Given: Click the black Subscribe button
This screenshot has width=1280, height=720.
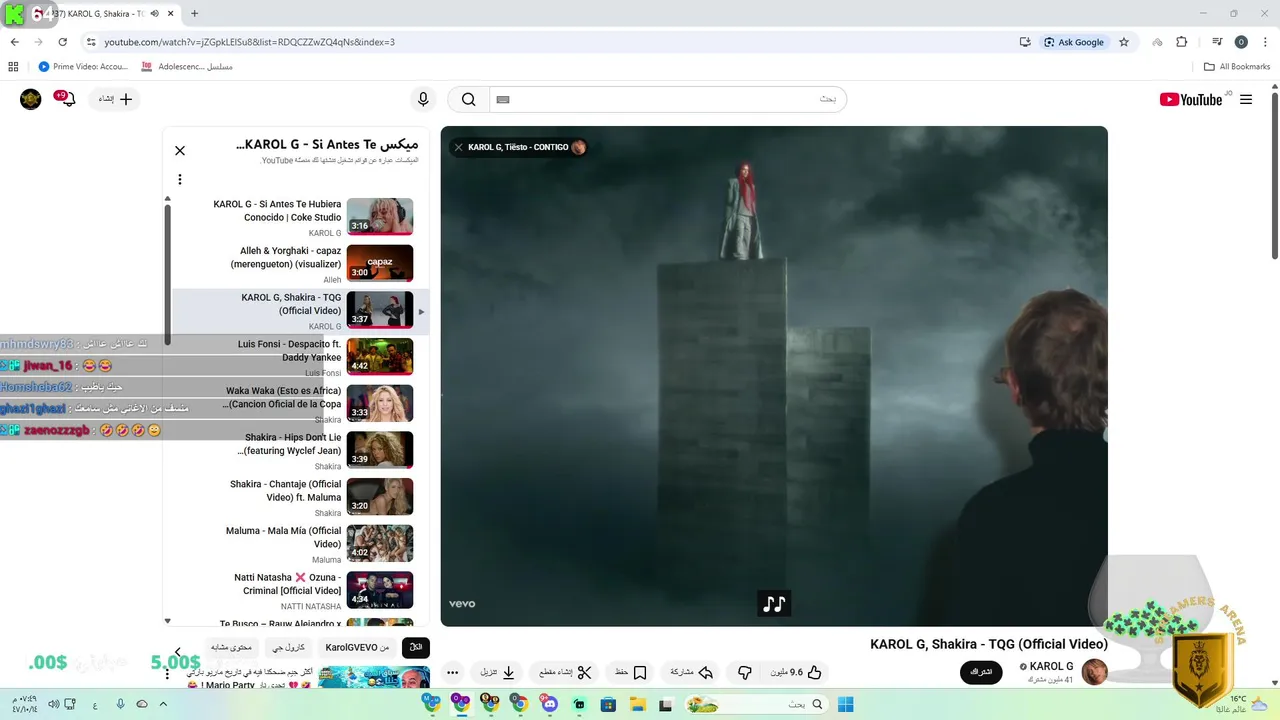Looking at the screenshot, I should pos(981,672).
